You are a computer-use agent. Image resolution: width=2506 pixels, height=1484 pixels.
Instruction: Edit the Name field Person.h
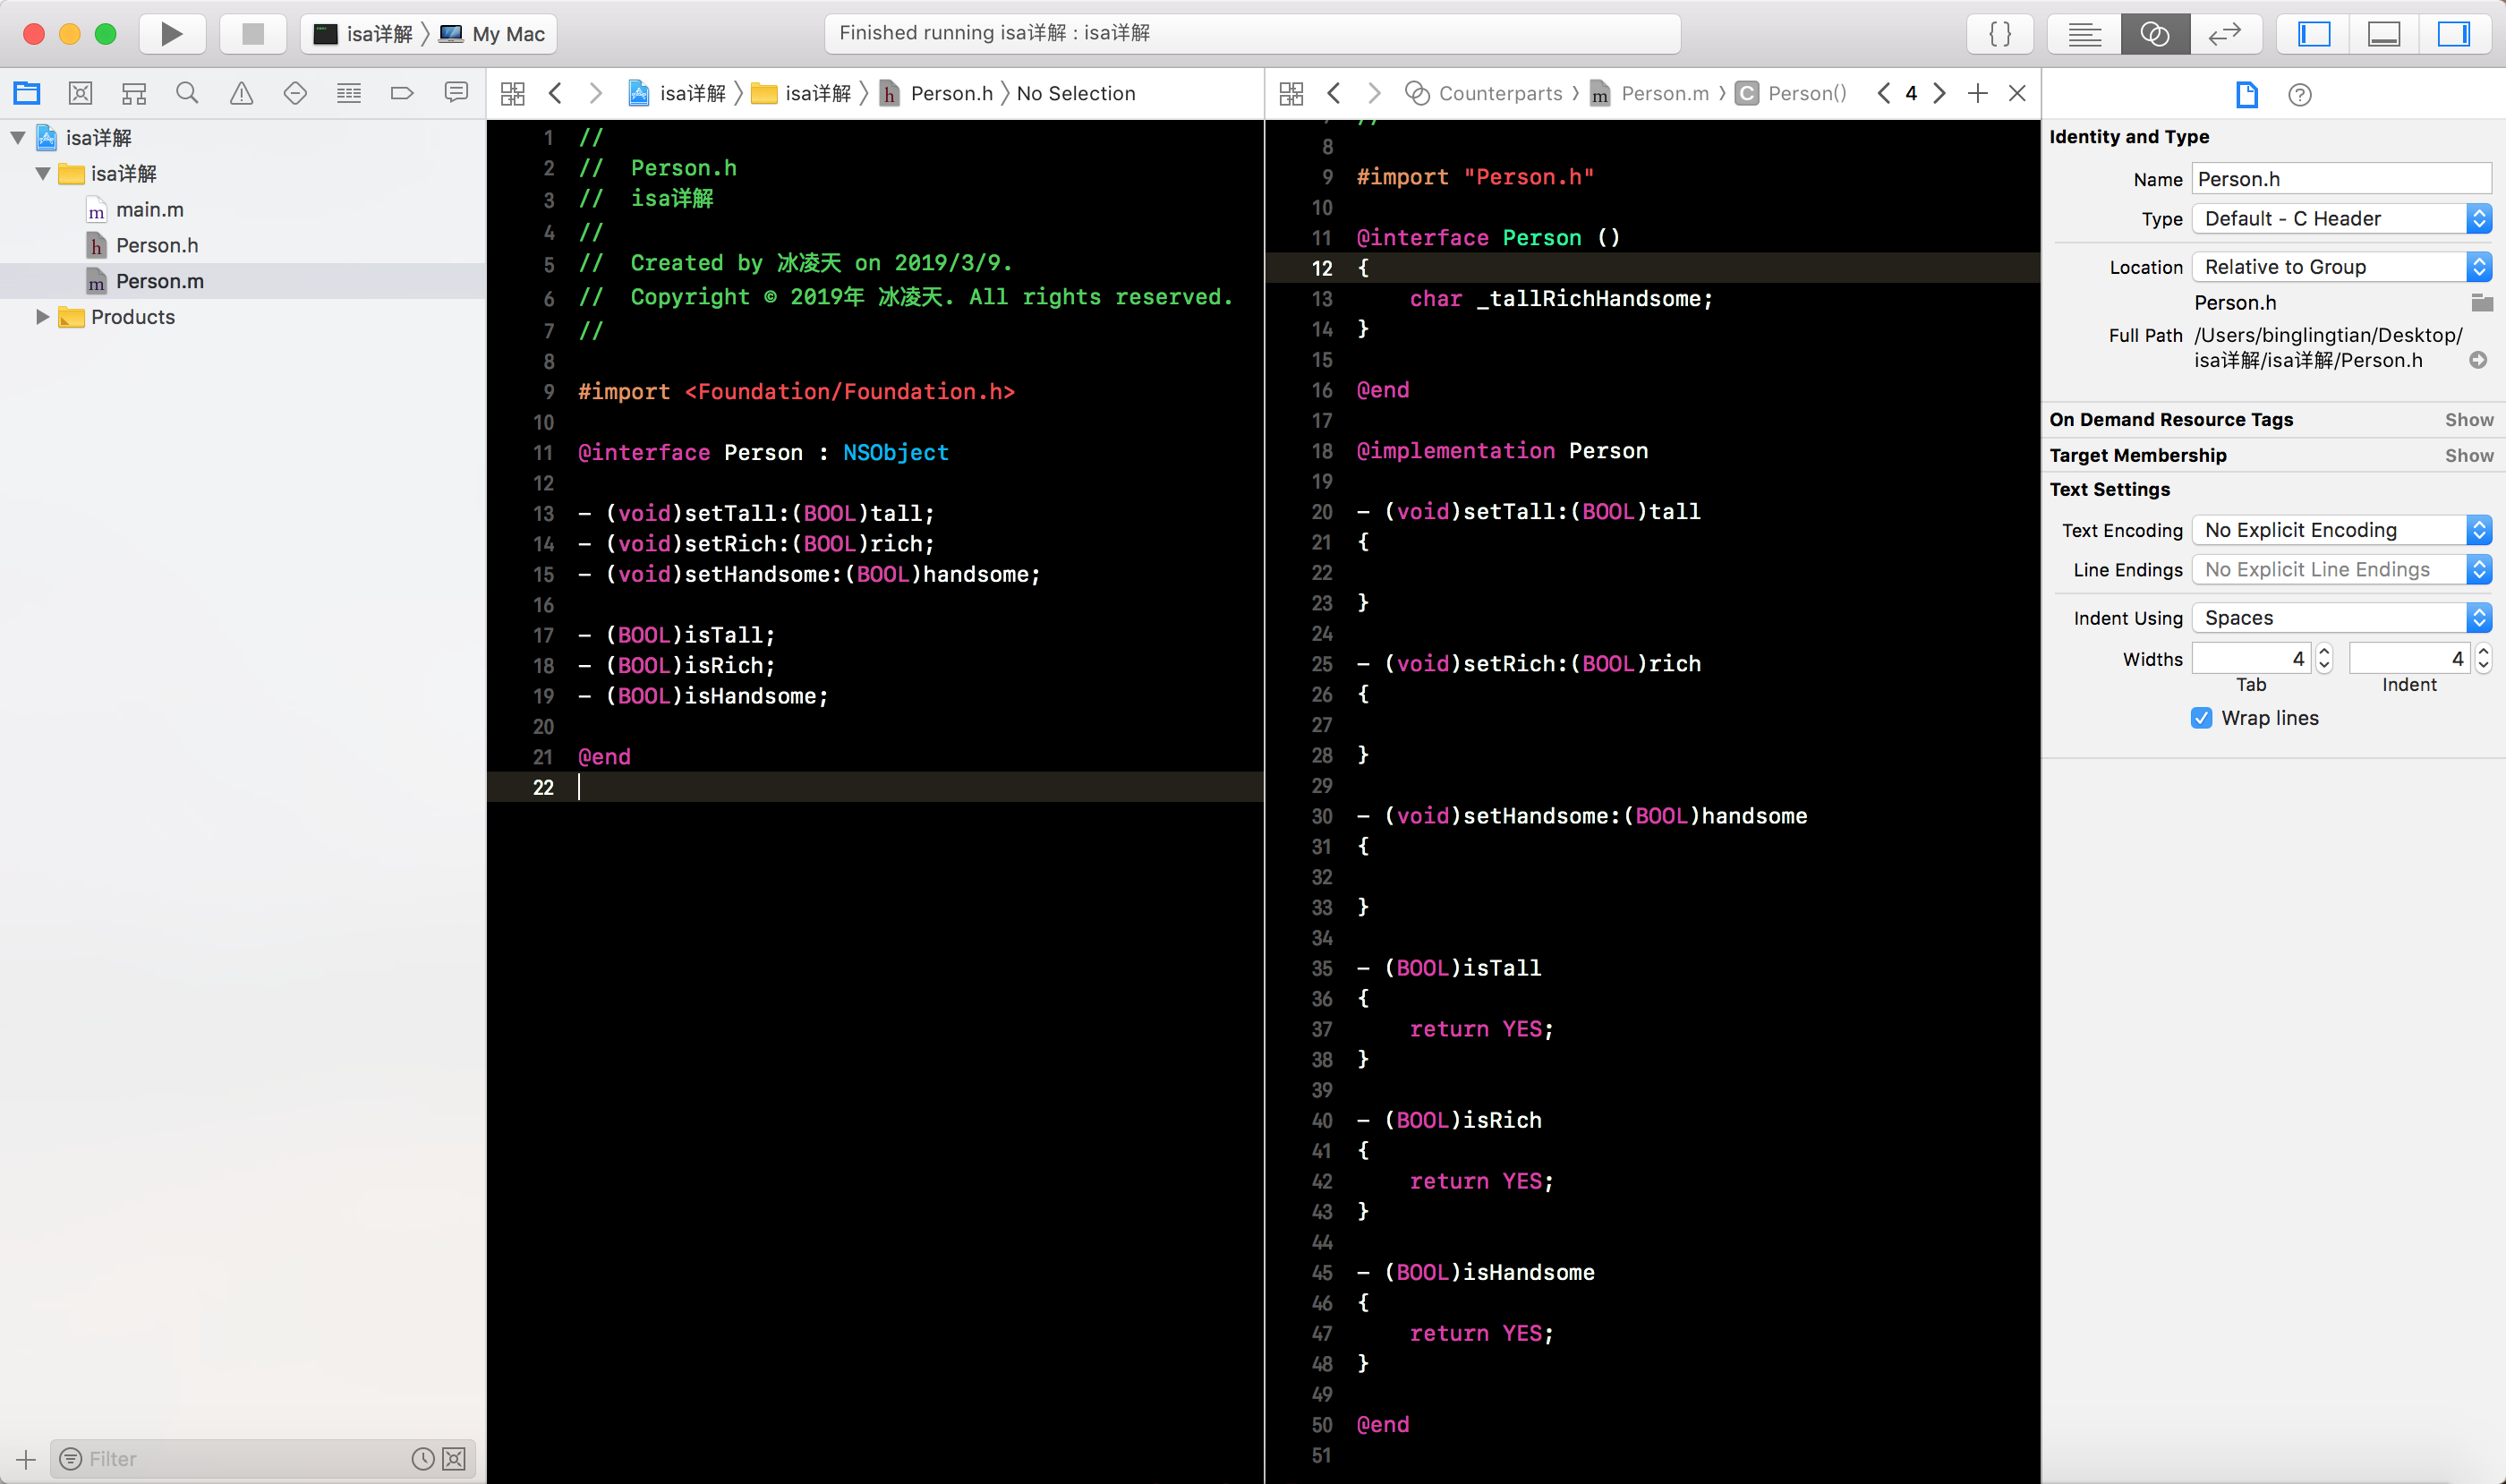(2341, 179)
